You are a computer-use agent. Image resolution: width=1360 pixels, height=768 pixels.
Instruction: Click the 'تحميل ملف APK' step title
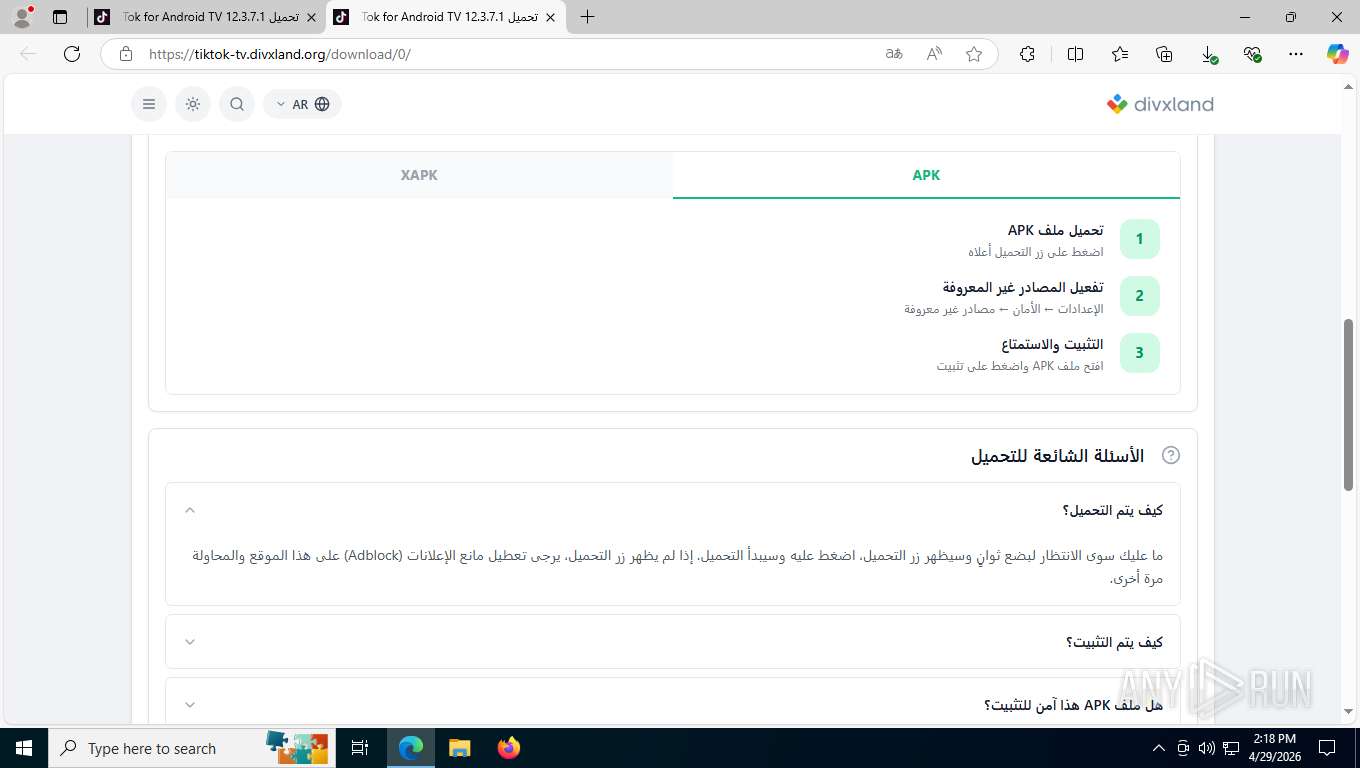tap(1056, 231)
